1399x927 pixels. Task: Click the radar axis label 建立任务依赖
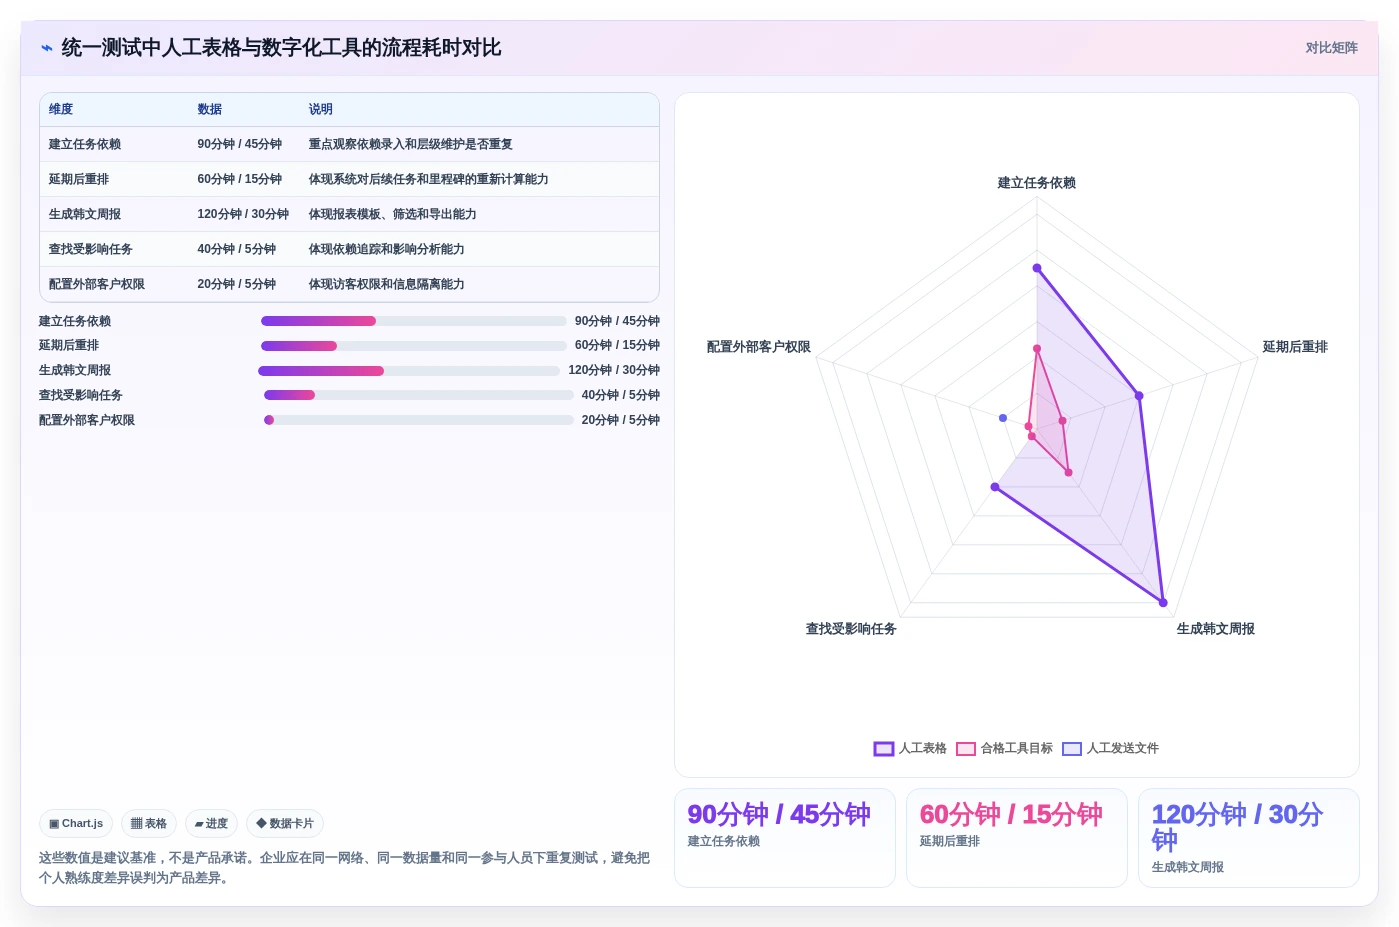[x=1037, y=183]
